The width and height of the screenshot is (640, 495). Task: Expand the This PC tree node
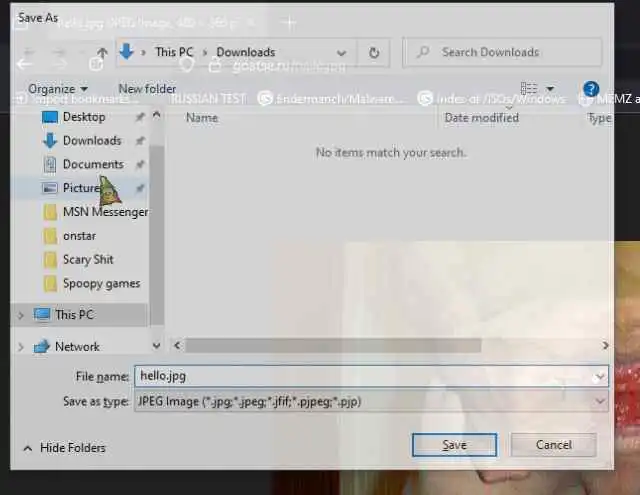(21, 315)
